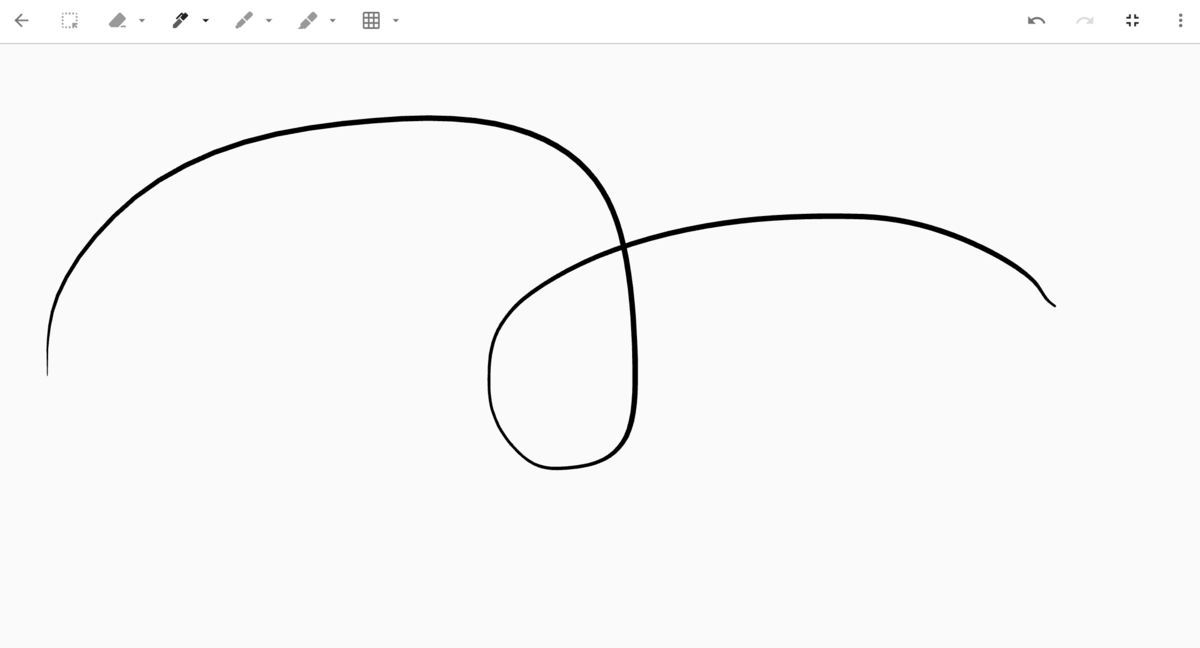Expand the pen settings dropdown
This screenshot has height=648, width=1200.
click(x=205, y=20)
